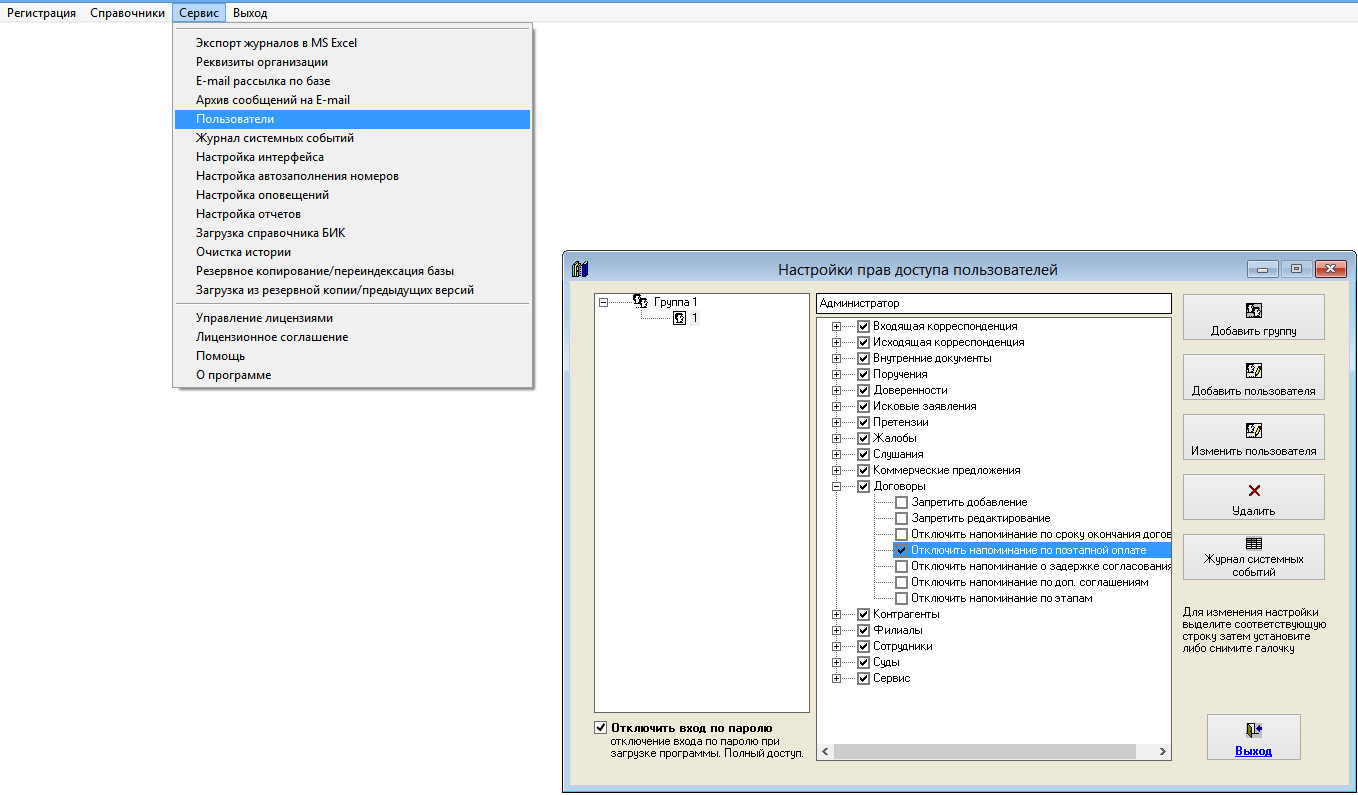Enable Запретить добавление checkbox

tap(902, 502)
